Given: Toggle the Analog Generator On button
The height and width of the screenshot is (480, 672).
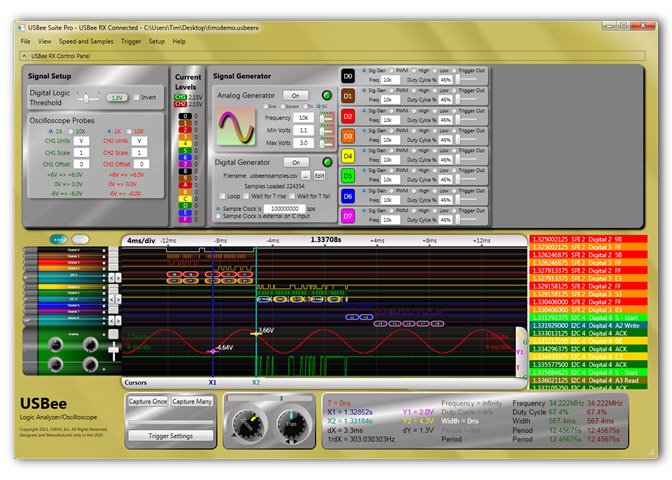Looking at the screenshot, I should [x=295, y=95].
